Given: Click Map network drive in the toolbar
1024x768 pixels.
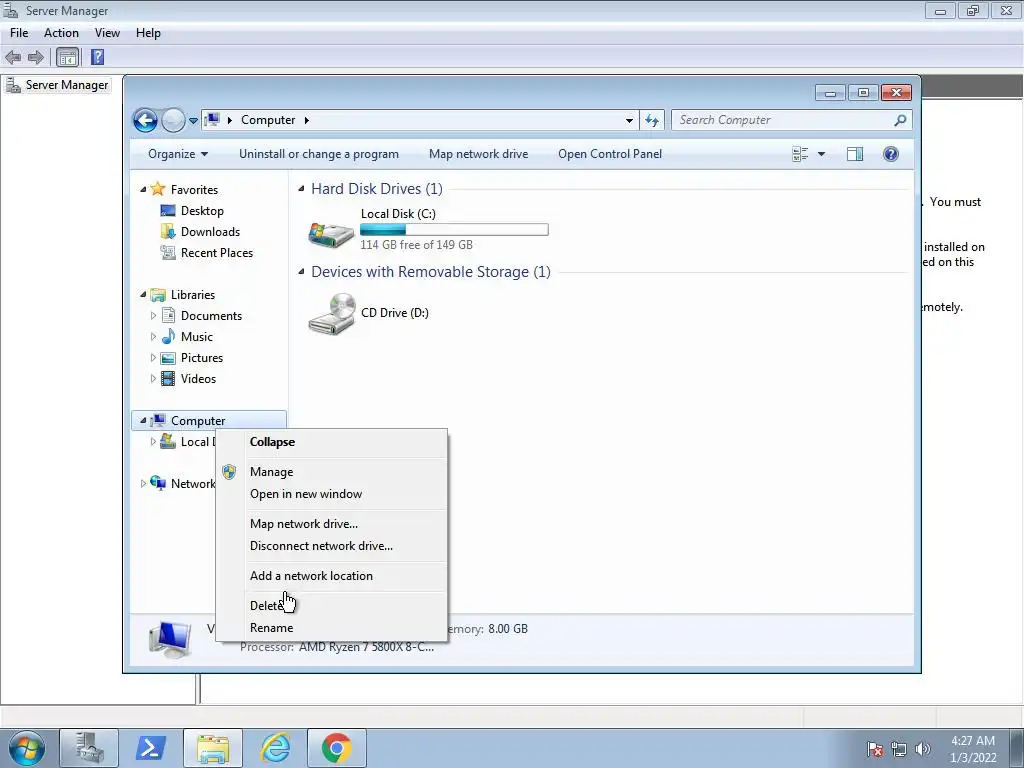Looking at the screenshot, I should (x=479, y=154).
